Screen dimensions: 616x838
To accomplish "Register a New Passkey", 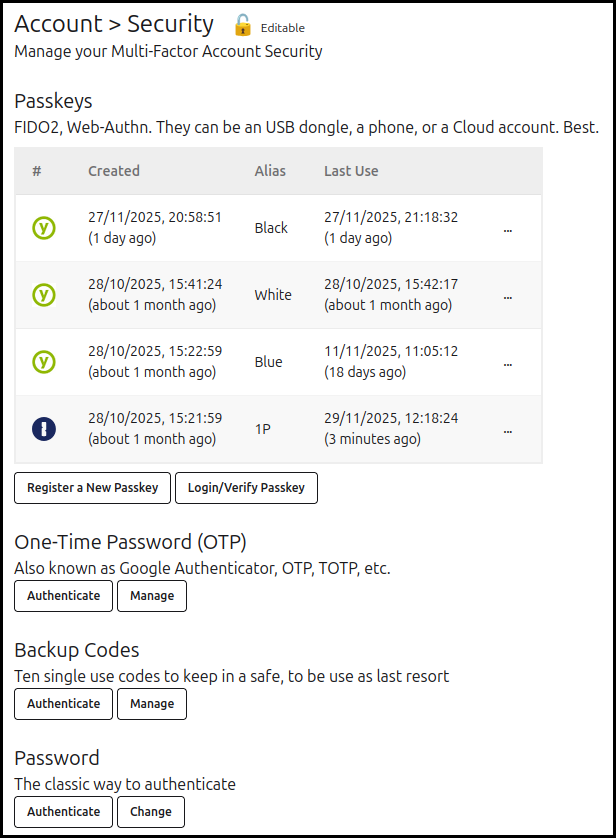I will (x=92, y=488).
